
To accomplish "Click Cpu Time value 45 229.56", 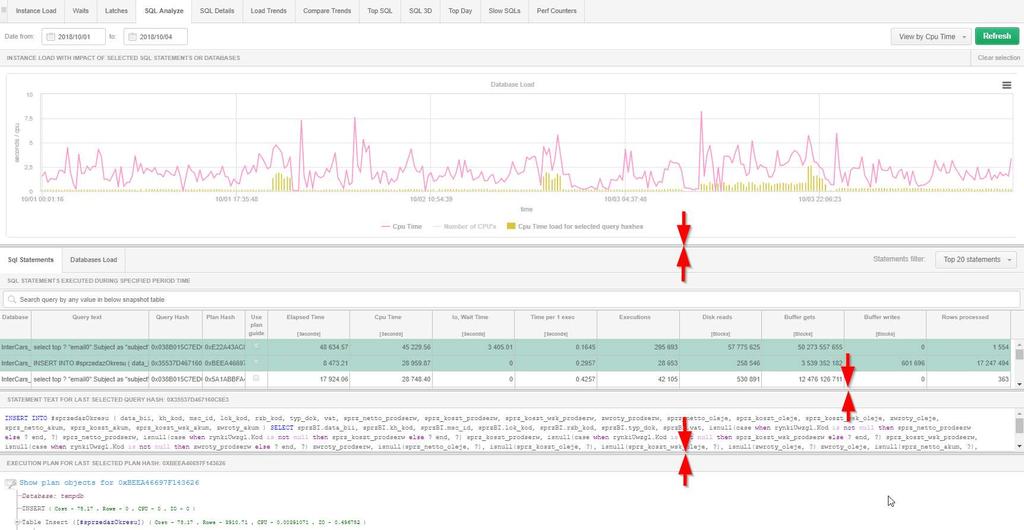I will [416, 347].
